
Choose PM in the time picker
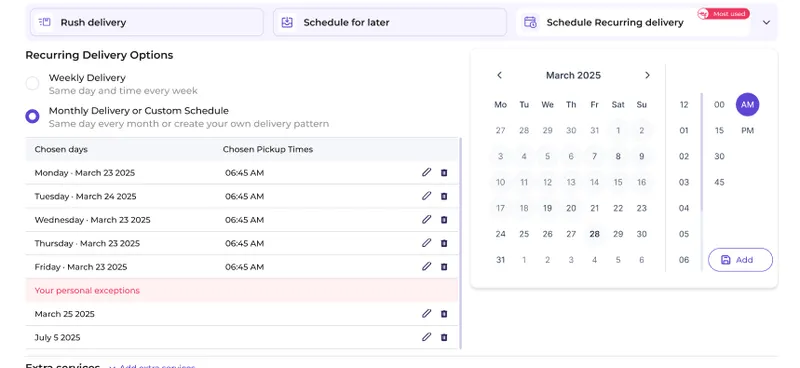click(x=747, y=131)
